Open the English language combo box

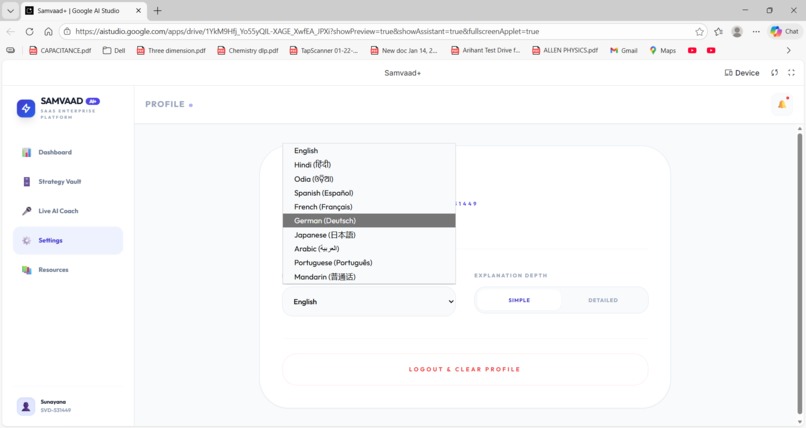[369, 302]
